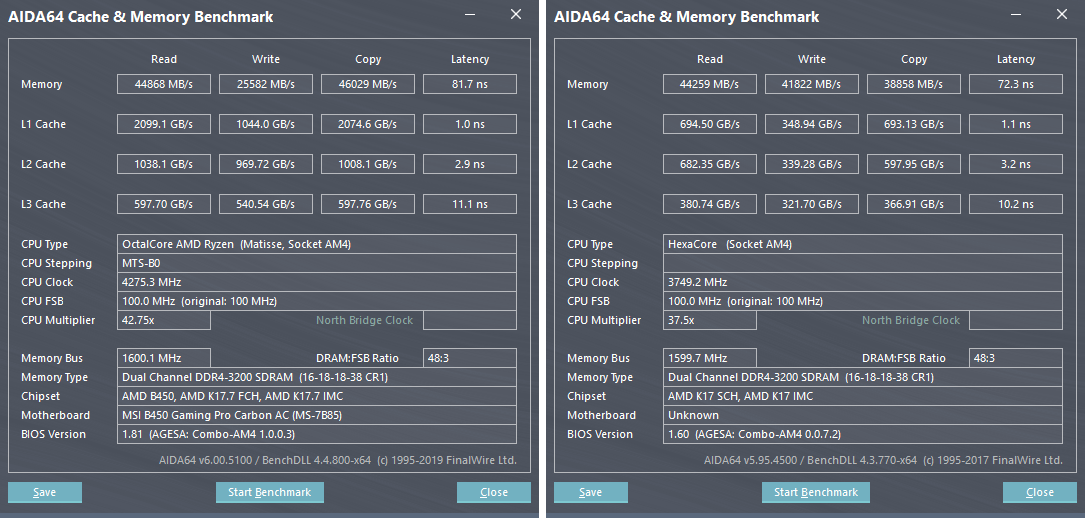Select L2 Cache Read 682.35 GB/s
This screenshot has width=1085, height=518.
(x=710, y=165)
